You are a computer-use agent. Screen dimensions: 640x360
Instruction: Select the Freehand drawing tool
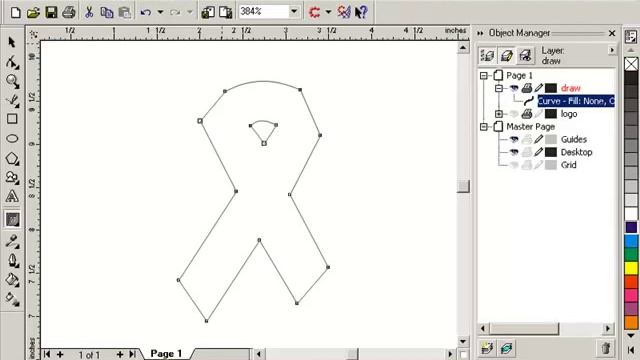[x=12, y=100]
